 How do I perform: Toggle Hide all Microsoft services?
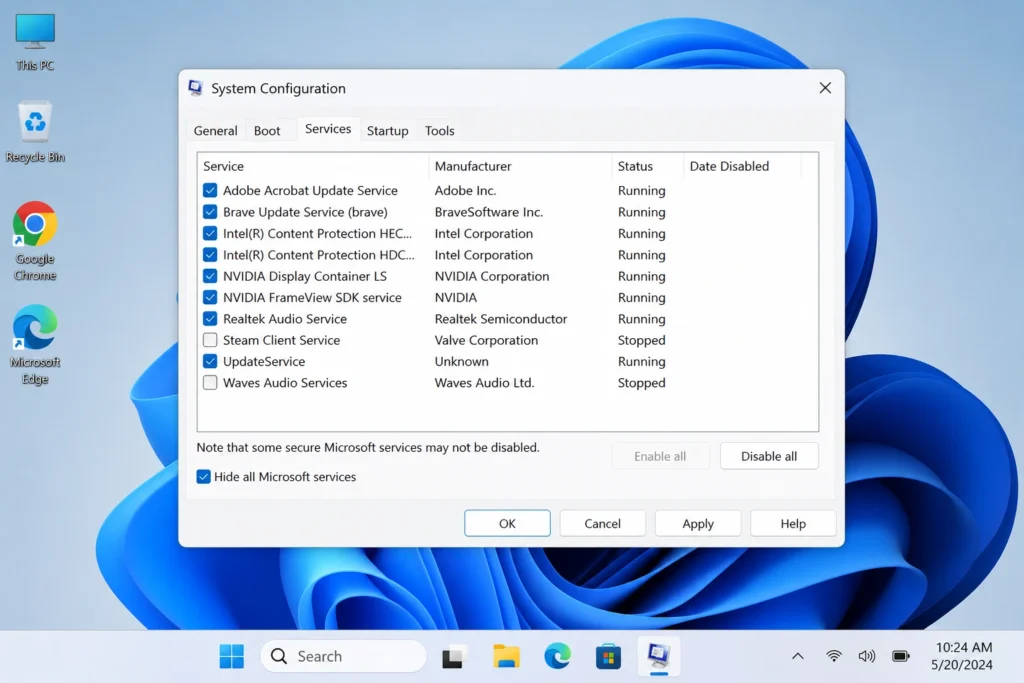pyautogui.click(x=203, y=477)
